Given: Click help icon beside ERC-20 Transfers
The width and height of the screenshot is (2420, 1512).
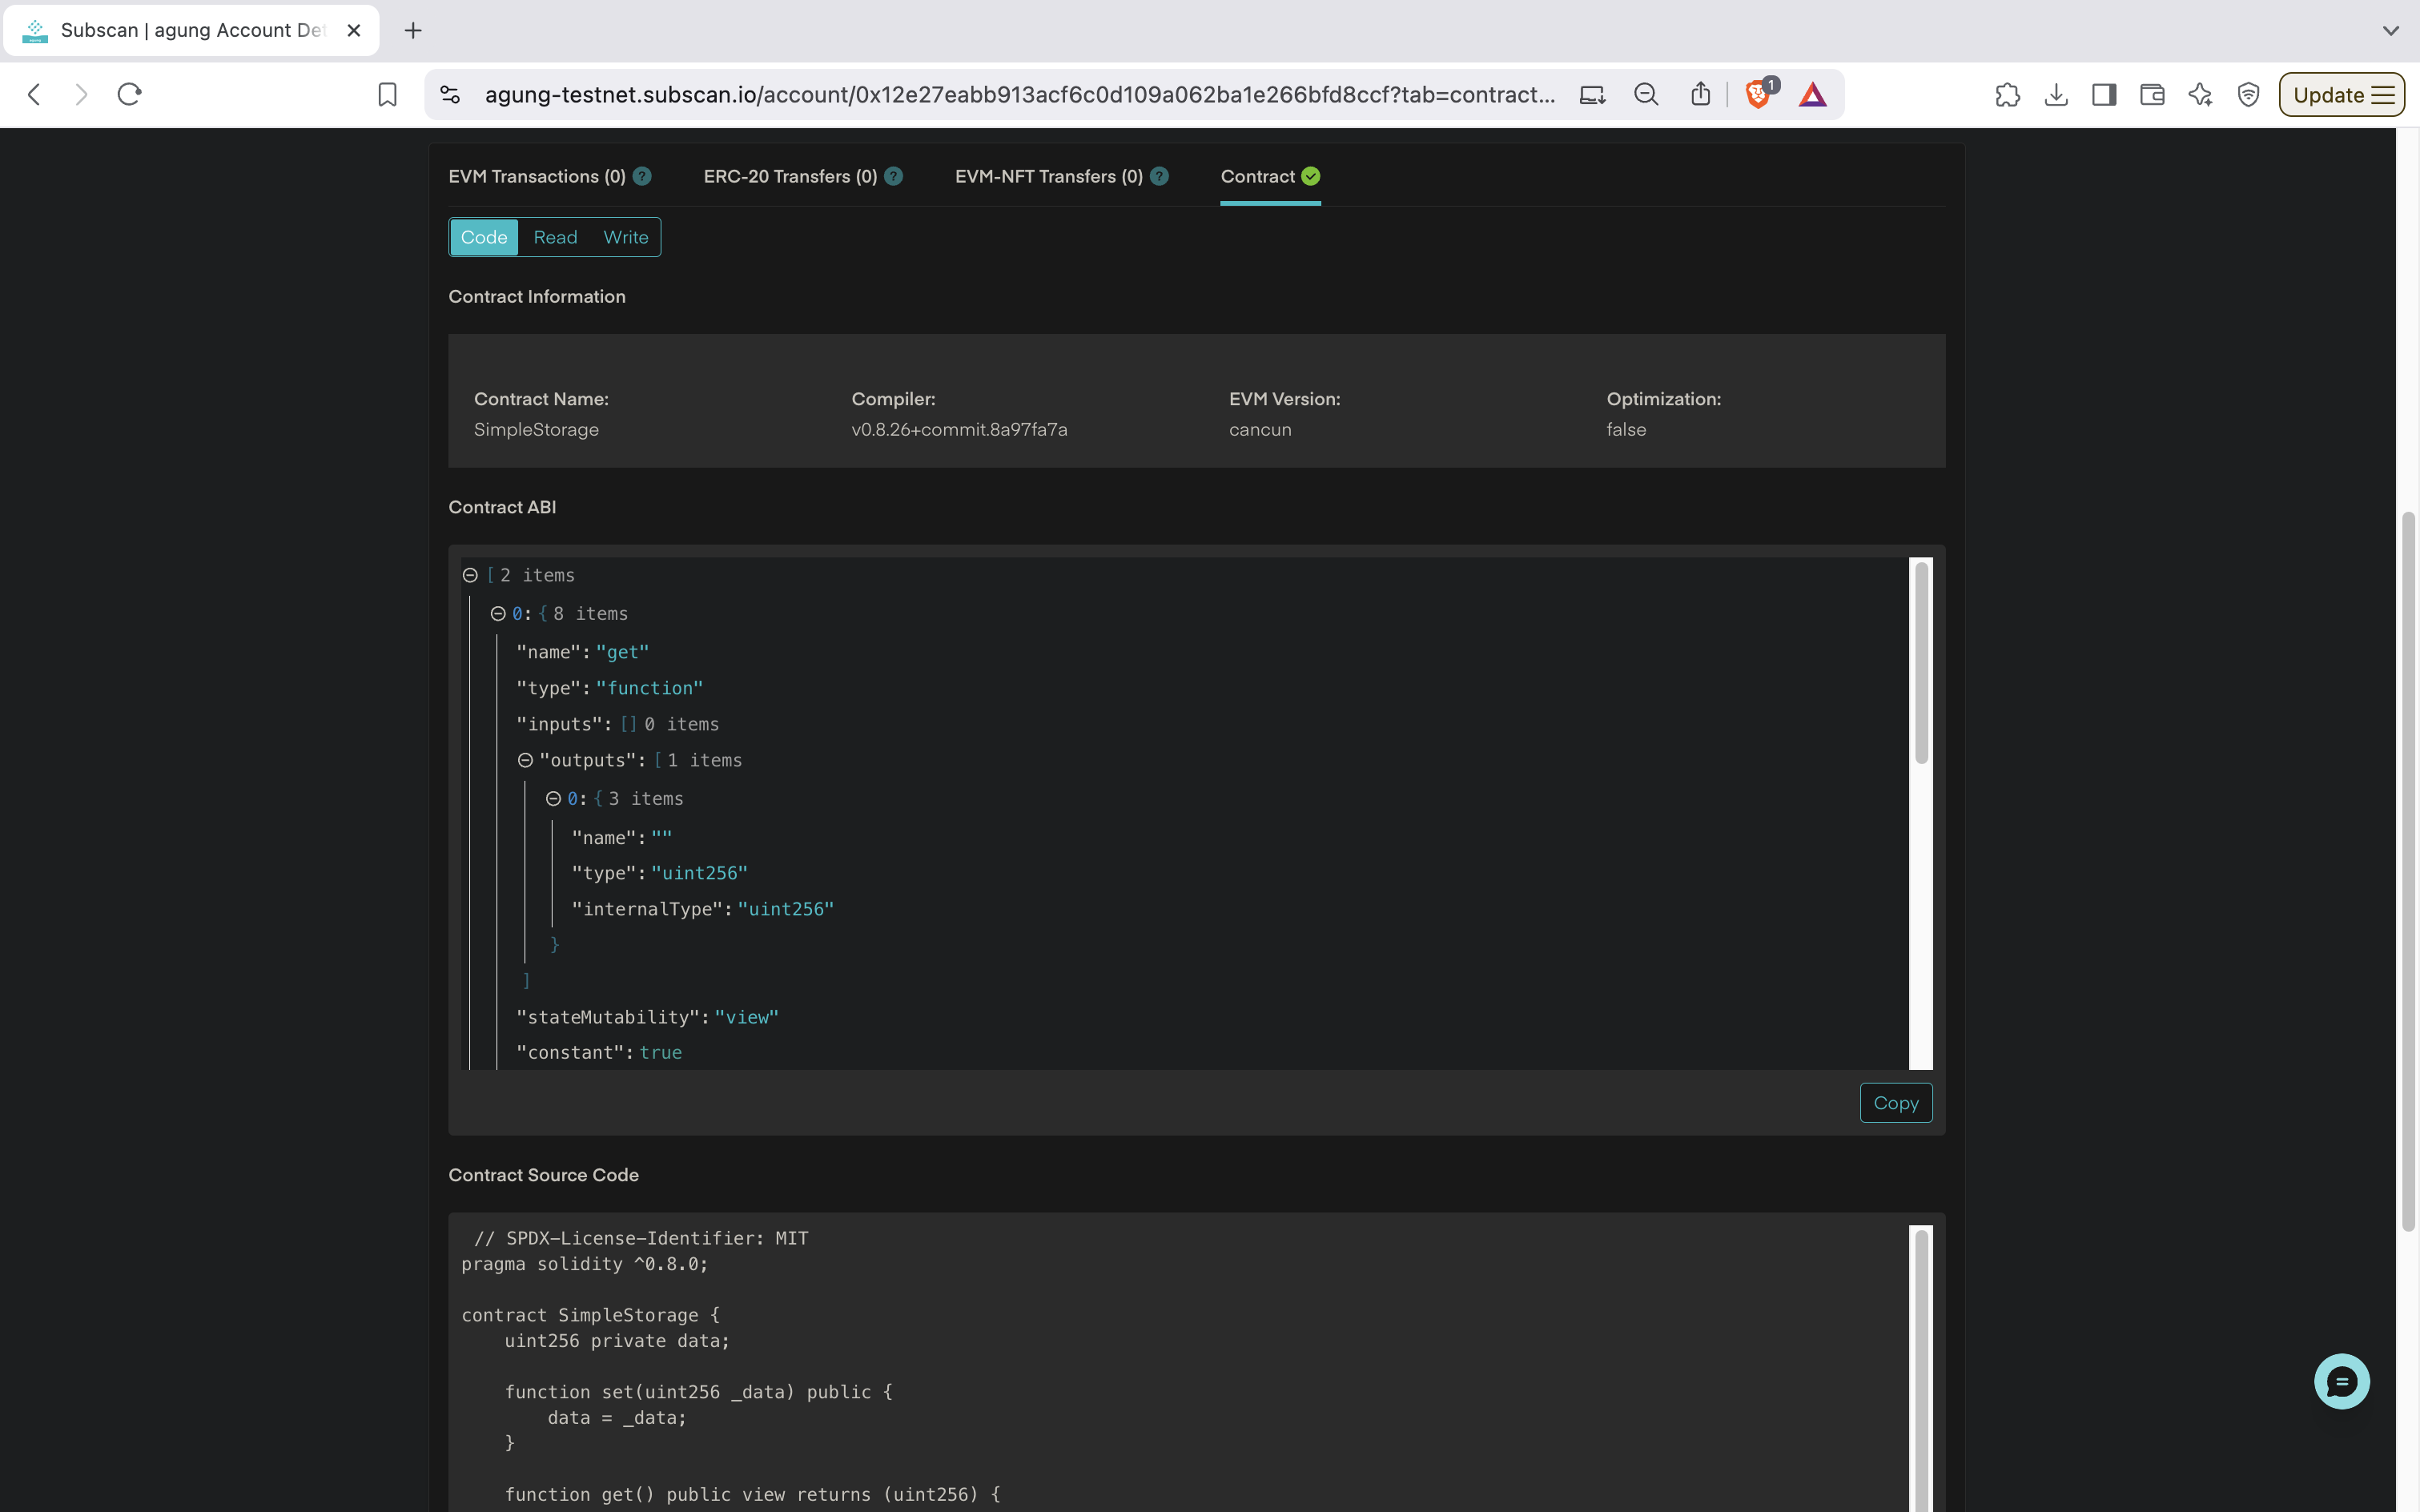Looking at the screenshot, I should [894, 177].
